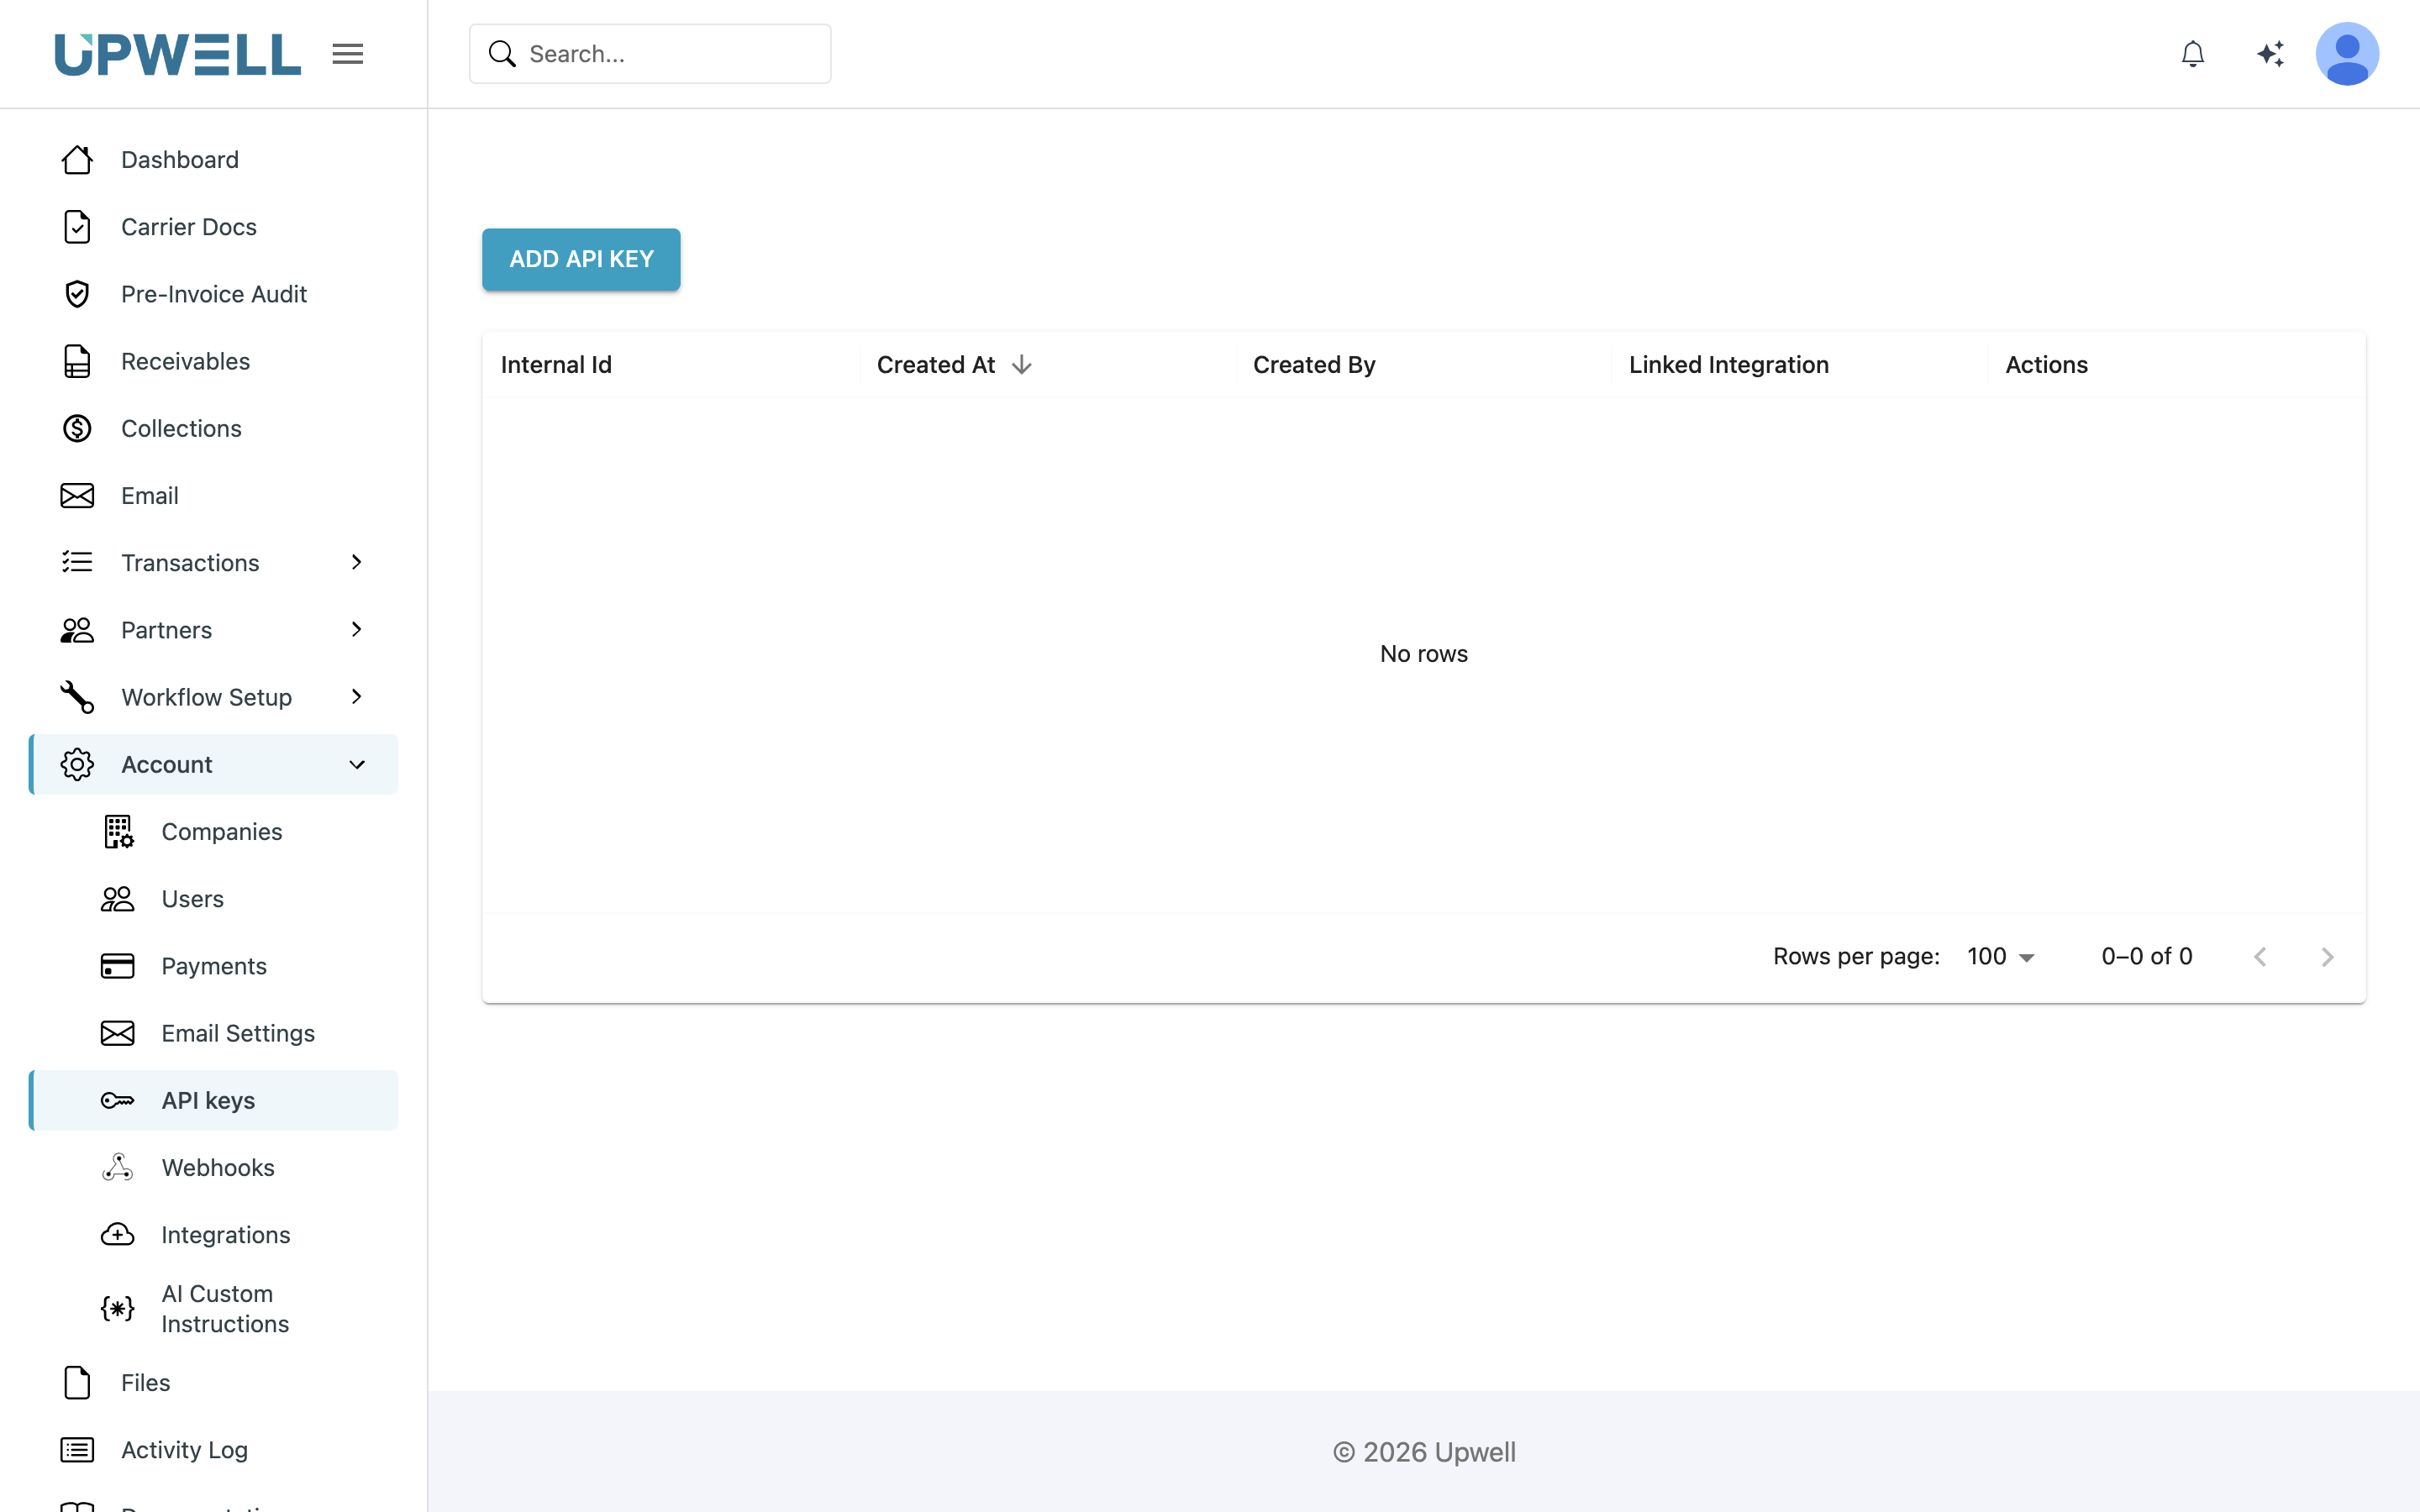Open Collections menu item
Screen dimensions: 2420x1512
(214, 428)
